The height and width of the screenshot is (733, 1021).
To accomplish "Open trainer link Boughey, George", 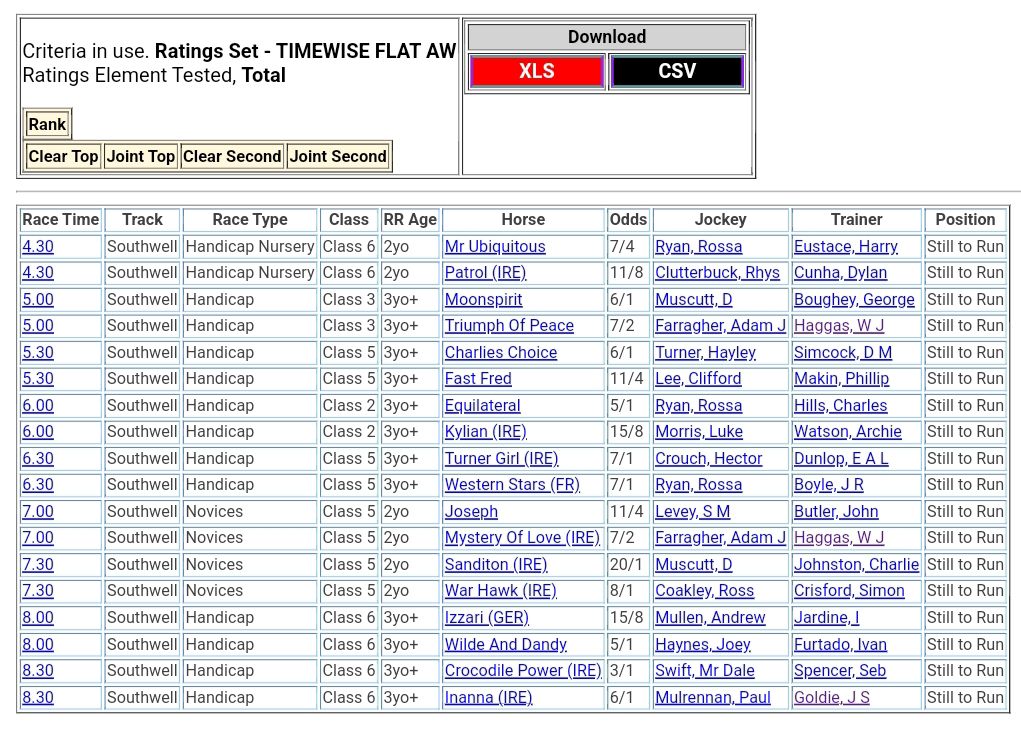I will click(x=854, y=299).
